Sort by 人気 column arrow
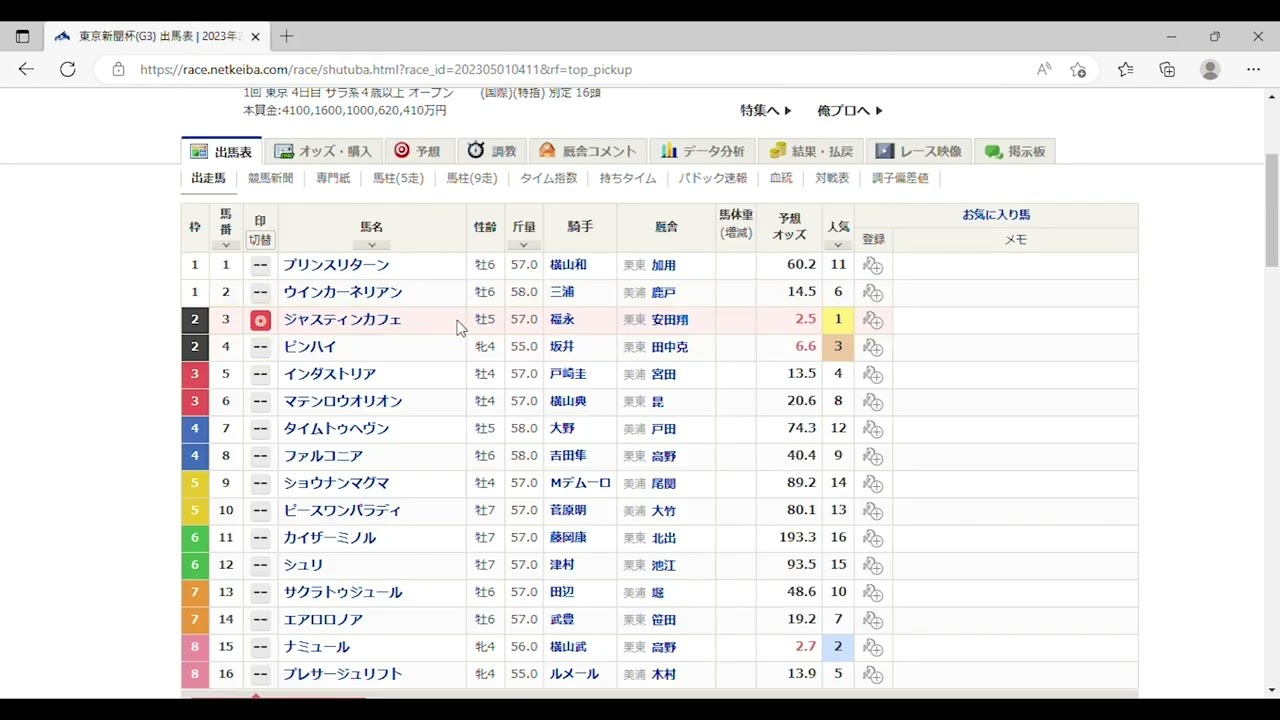 [838, 245]
